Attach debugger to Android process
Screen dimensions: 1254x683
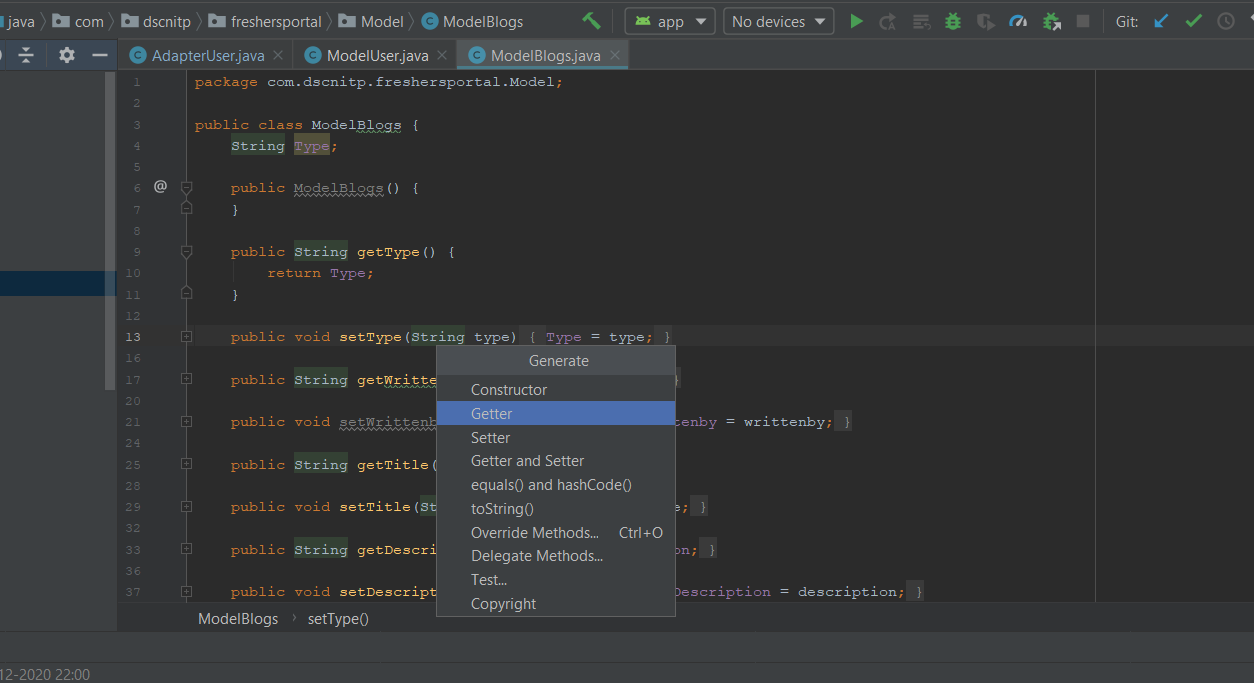tap(1051, 21)
